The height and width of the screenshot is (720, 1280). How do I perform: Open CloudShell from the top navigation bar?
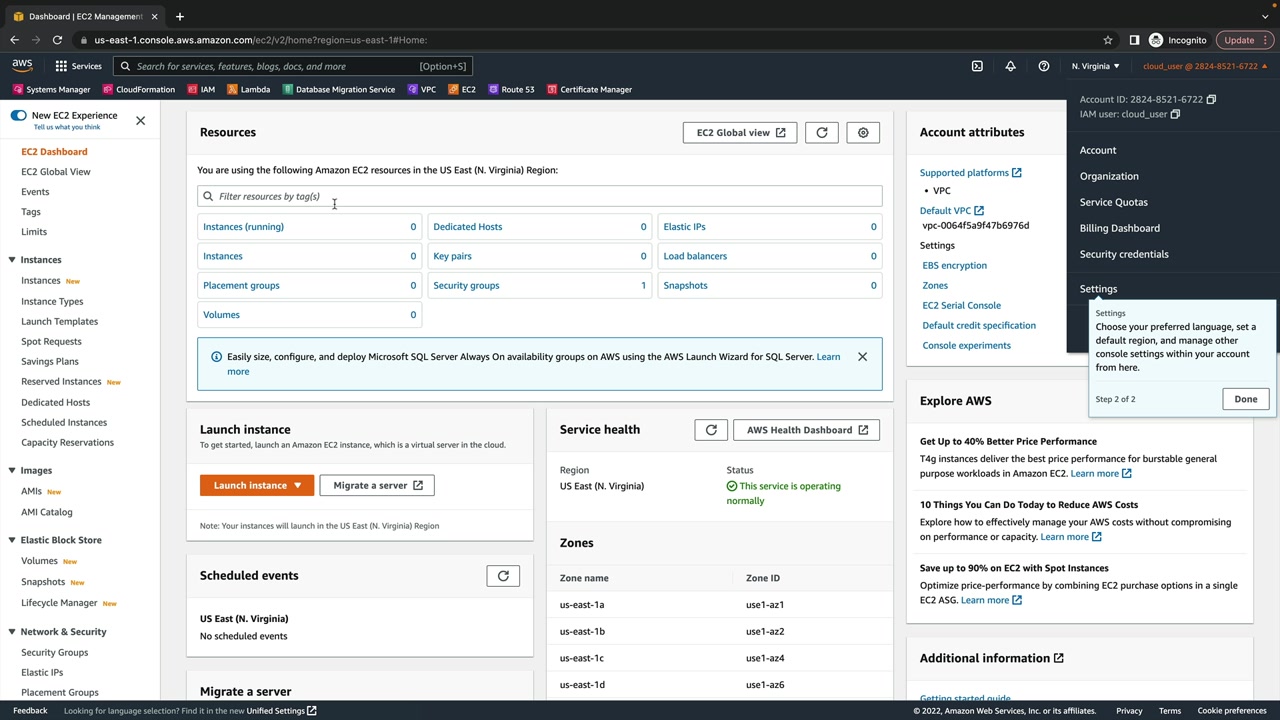pyautogui.click(x=977, y=66)
